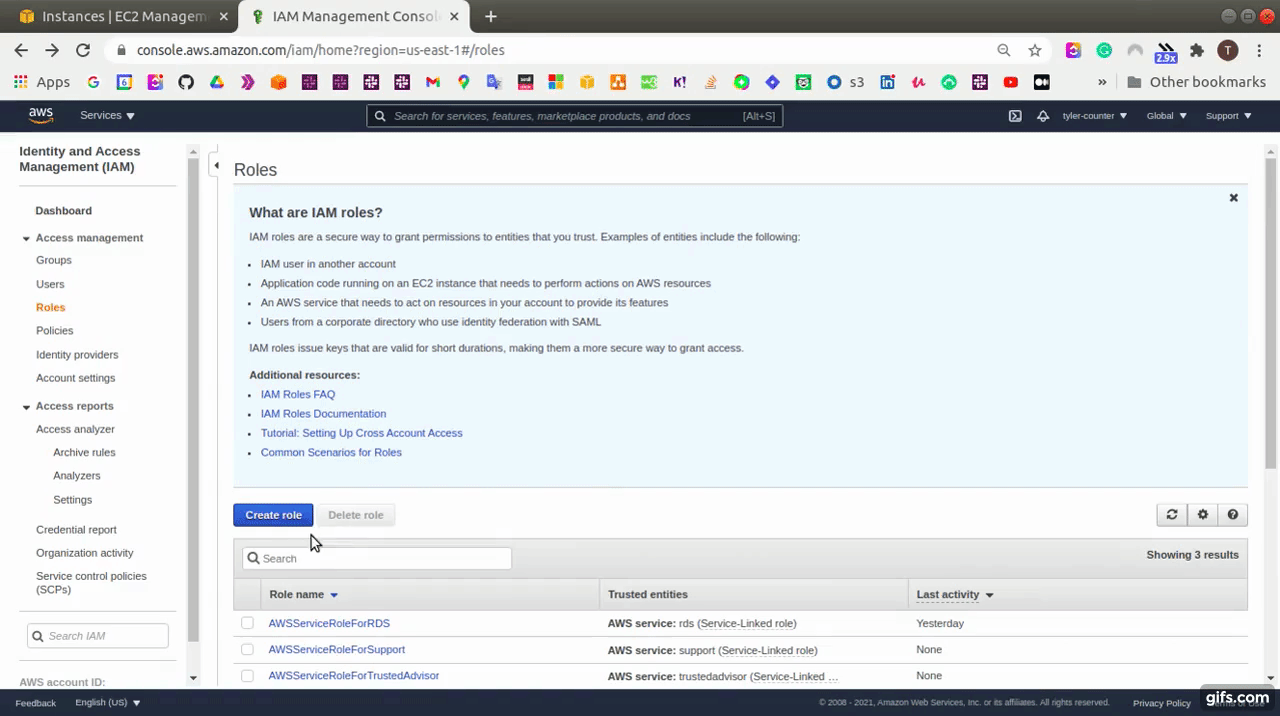Open Gmail bookmark
Viewport: 1280px width, 716px height.
coord(433,82)
